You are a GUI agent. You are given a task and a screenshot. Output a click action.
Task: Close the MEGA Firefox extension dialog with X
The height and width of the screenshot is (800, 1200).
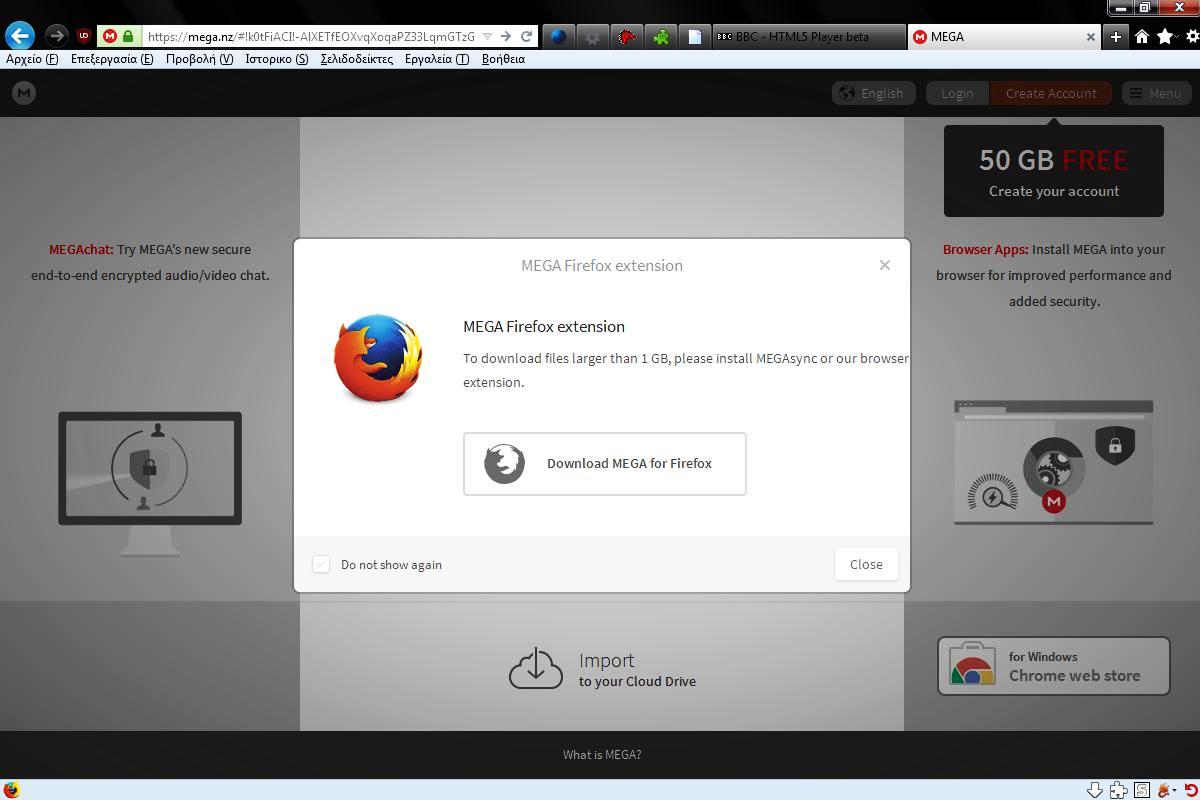[884, 265]
